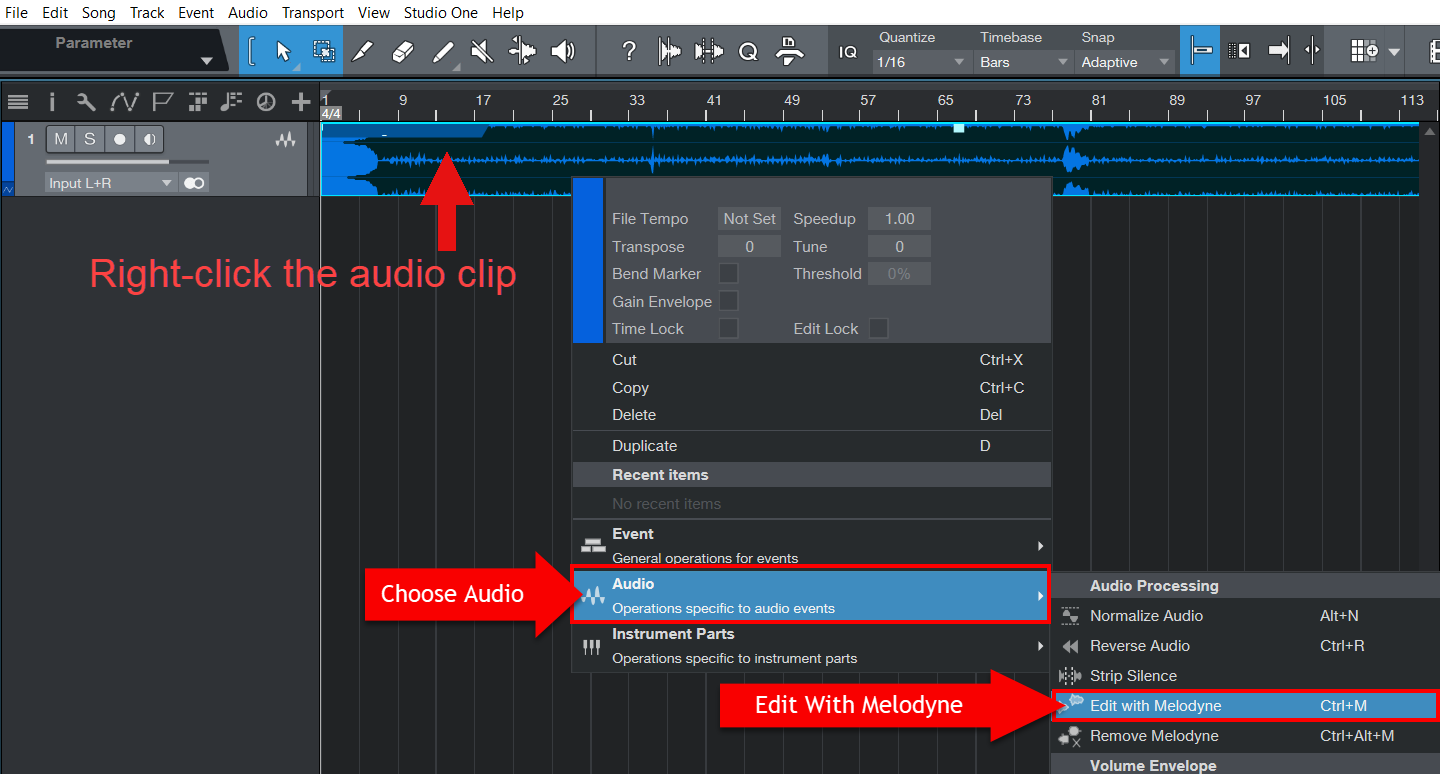
Task: Select the Listen tool
Action: [559, 50]
